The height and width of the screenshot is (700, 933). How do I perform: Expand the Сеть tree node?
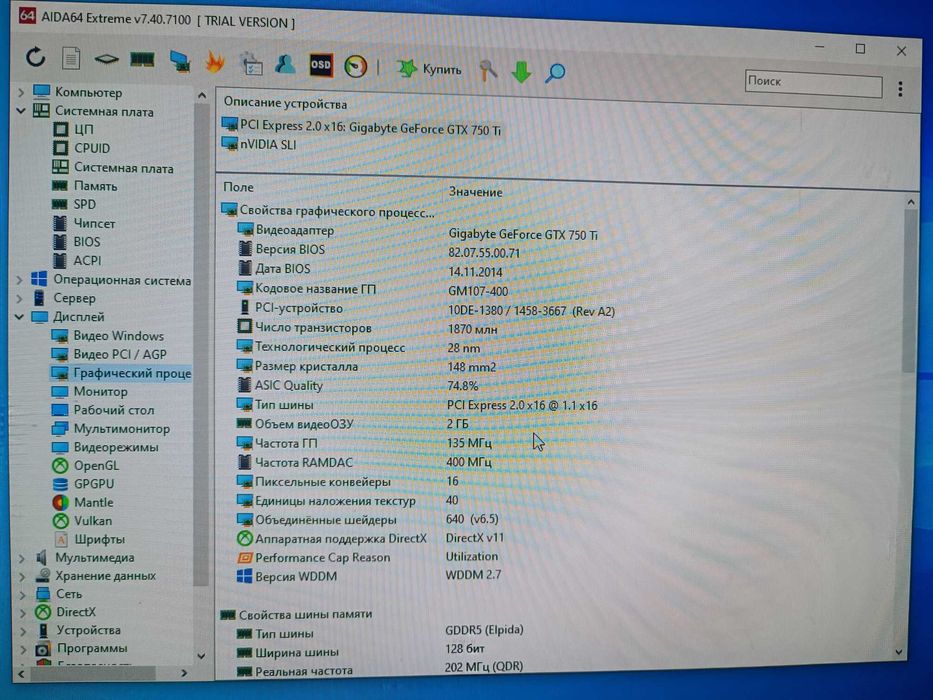(23, 594)
